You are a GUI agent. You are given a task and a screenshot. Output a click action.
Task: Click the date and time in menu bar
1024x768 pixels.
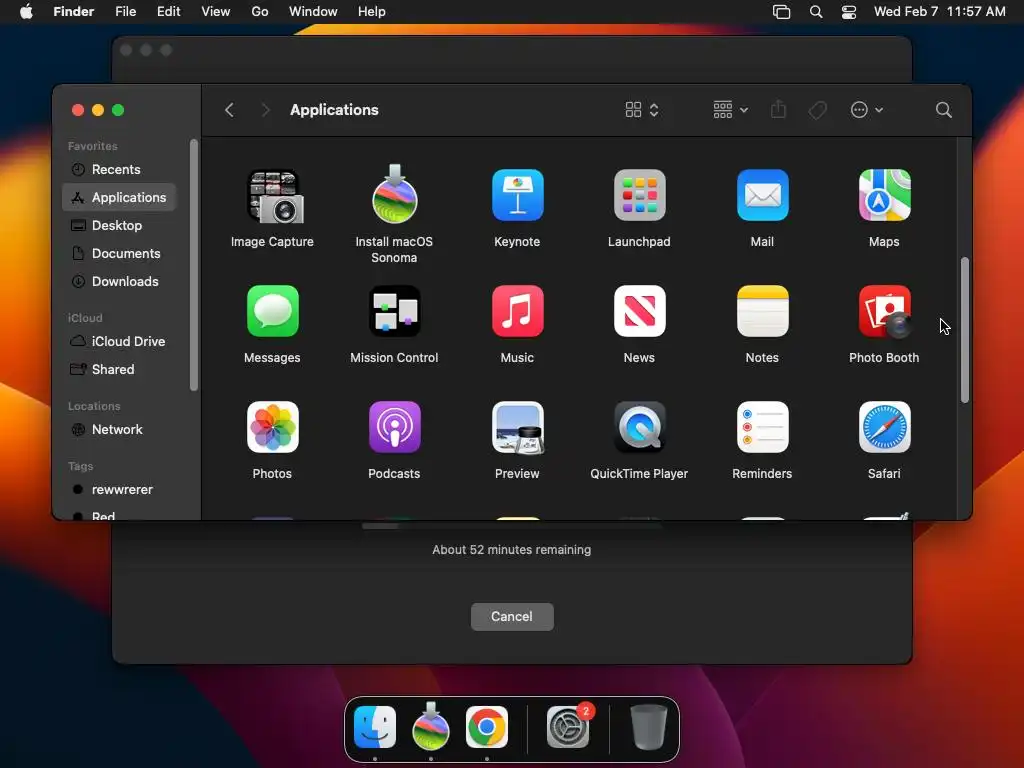click(x=940, y=11)
